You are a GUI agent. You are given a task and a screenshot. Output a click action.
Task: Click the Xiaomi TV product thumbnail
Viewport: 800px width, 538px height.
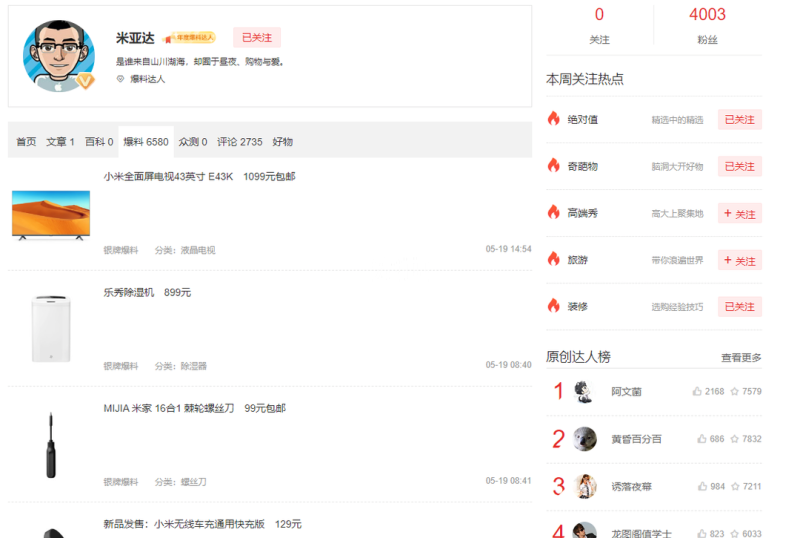tap(50, 214)
